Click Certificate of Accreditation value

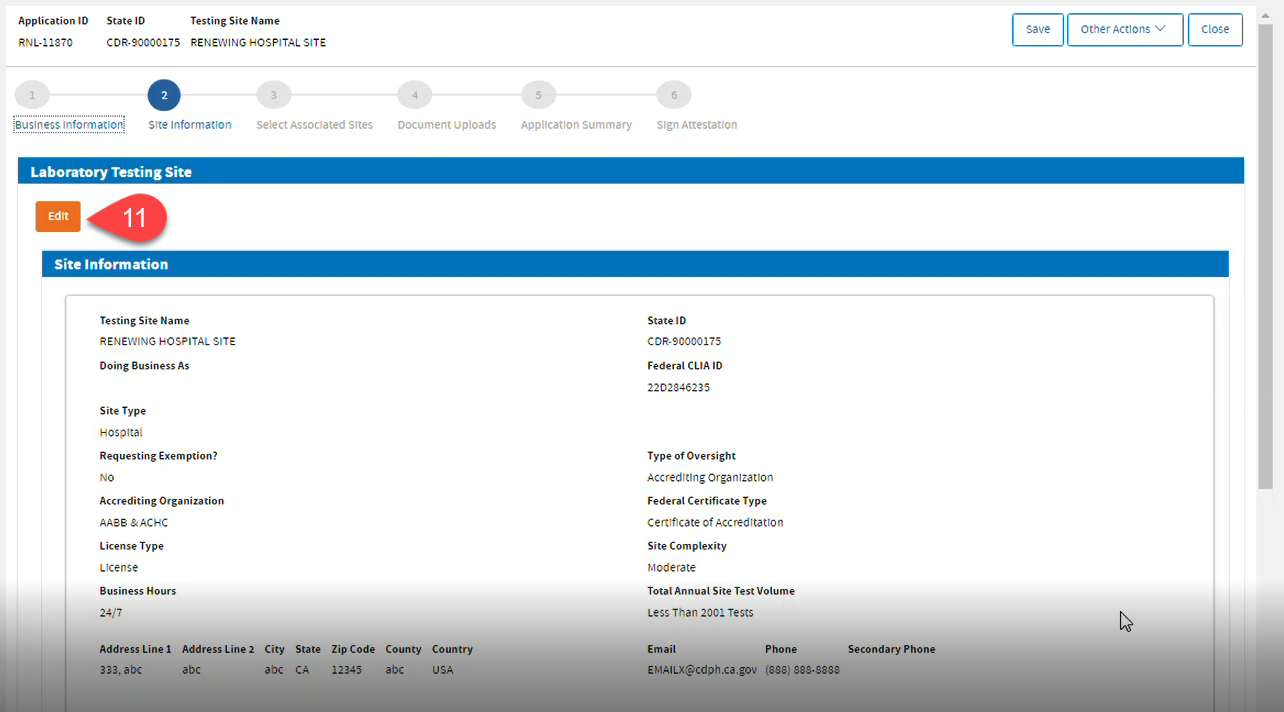point(715,522)
